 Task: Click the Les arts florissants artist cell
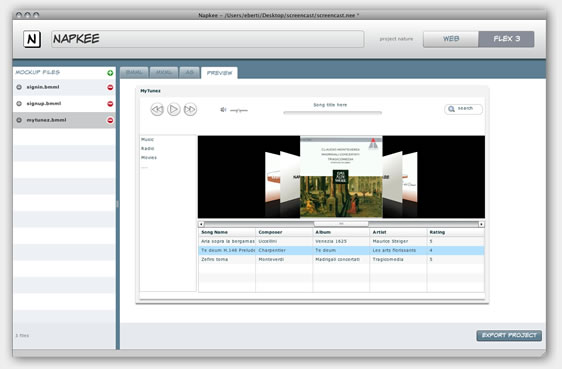[398, 250]
